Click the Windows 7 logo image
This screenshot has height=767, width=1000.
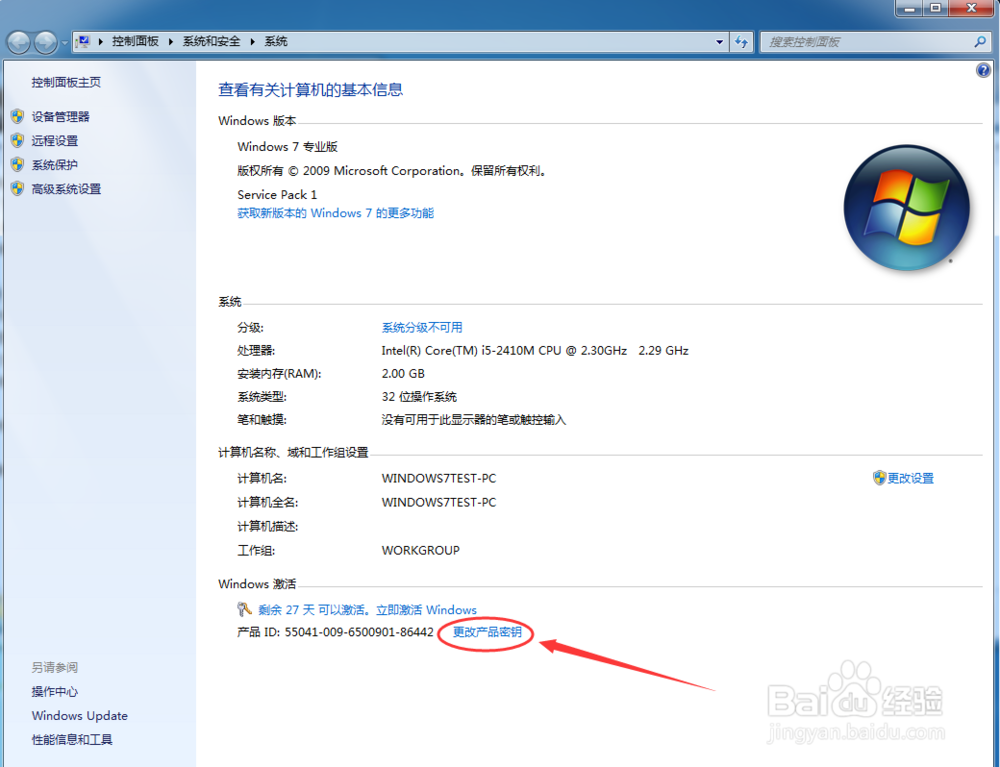click(x=906, y=208)
